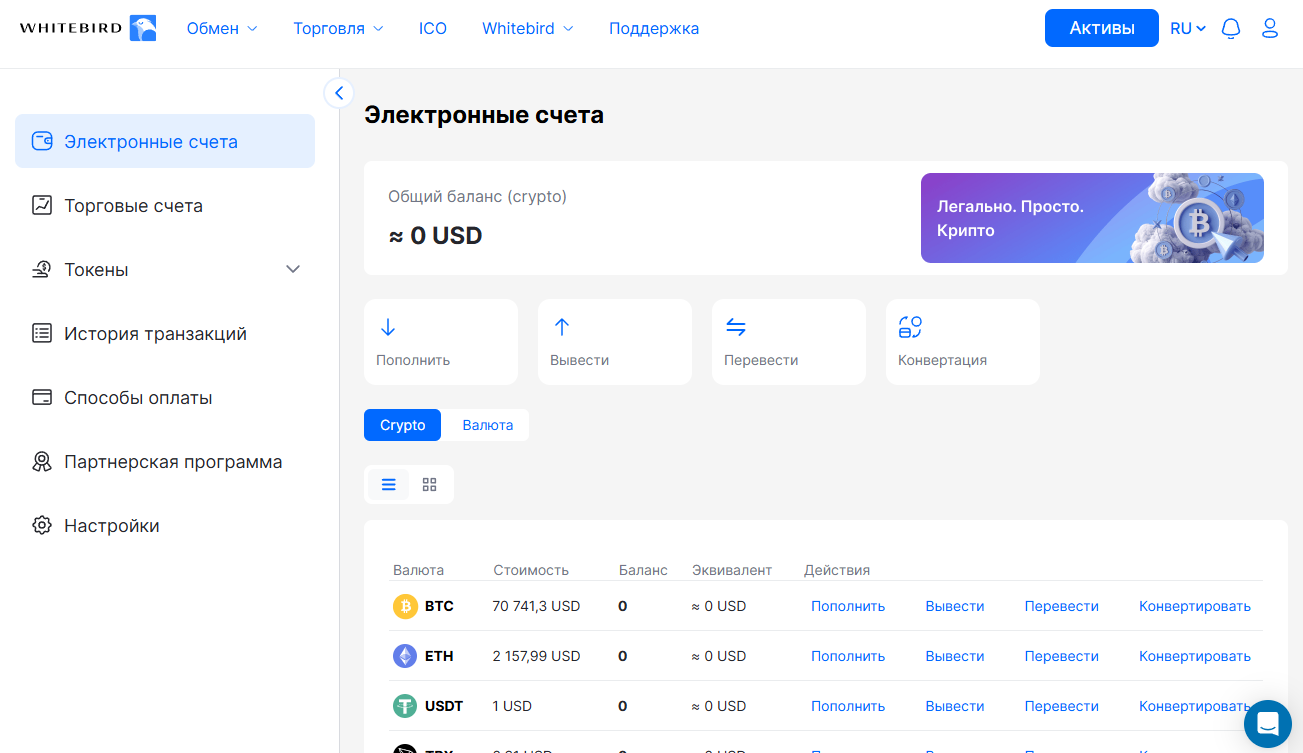Expand the Токены sidebar section

pos(293,269)
